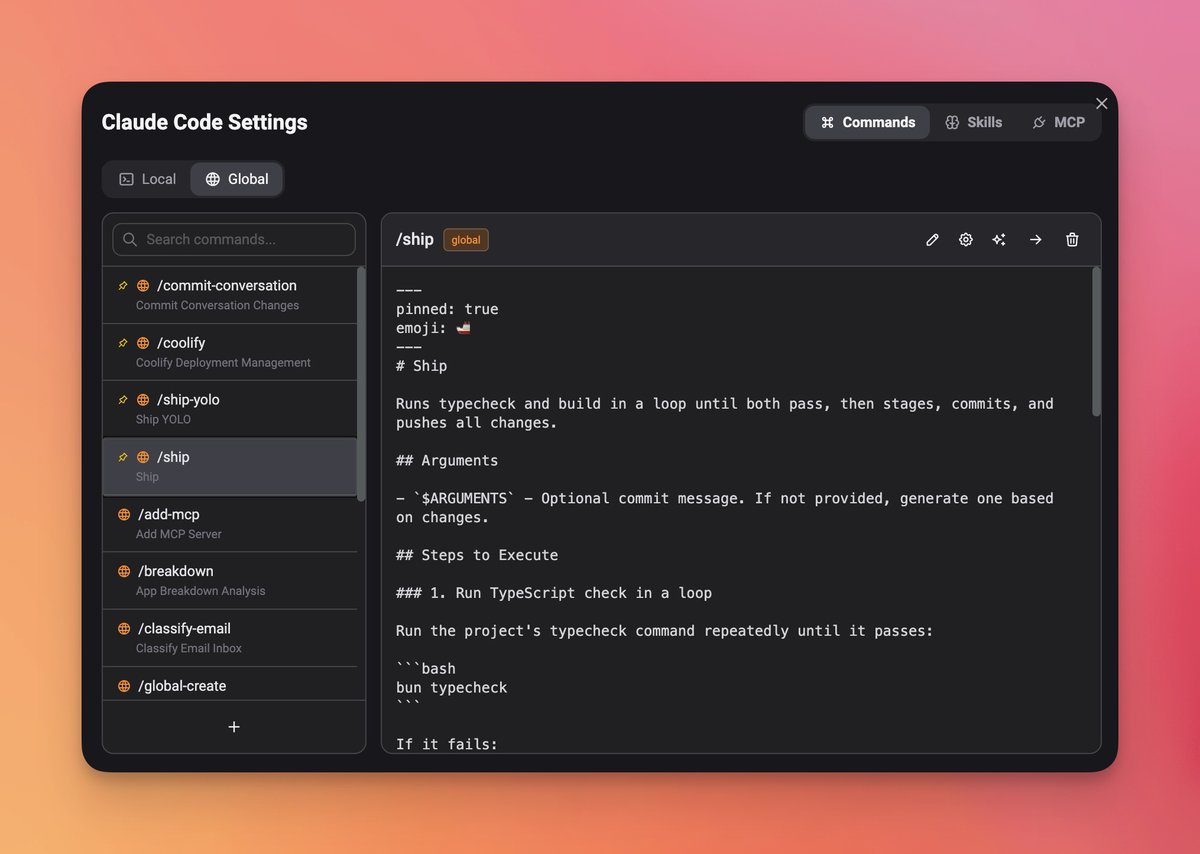Screen dimensions: 1200x854
Task: Open the gear settings icon for /ship
Action: 966,240
